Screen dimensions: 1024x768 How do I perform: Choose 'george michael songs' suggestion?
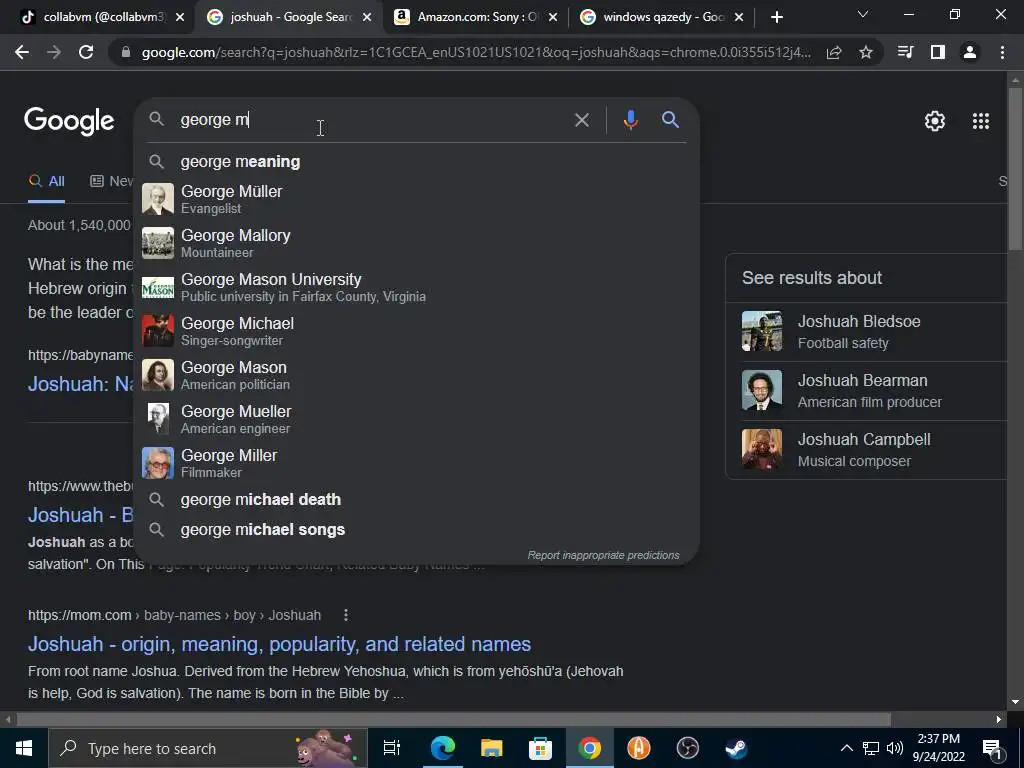coord(417,530)
